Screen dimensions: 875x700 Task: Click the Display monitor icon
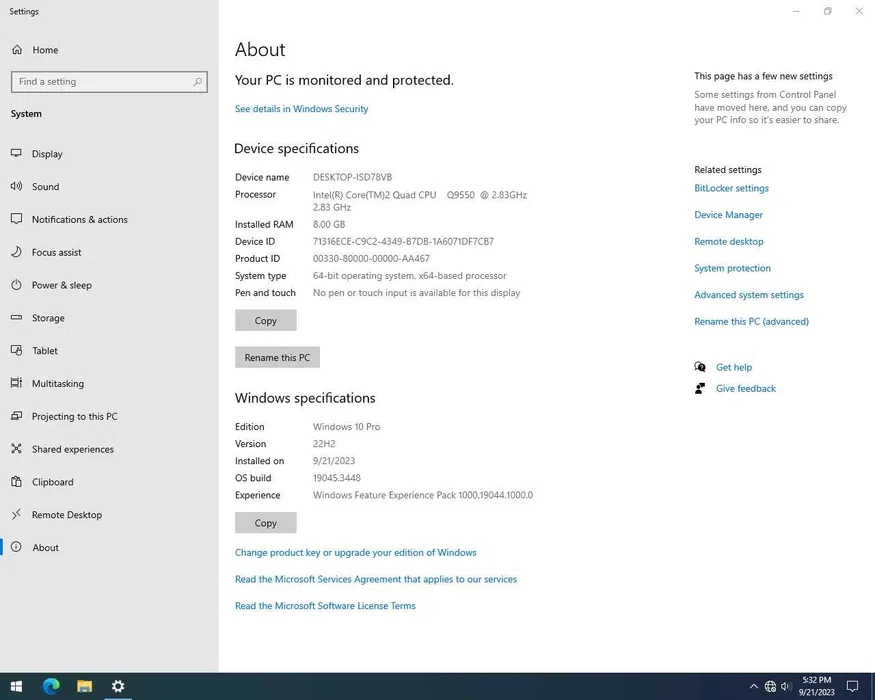tap(16, 154)
